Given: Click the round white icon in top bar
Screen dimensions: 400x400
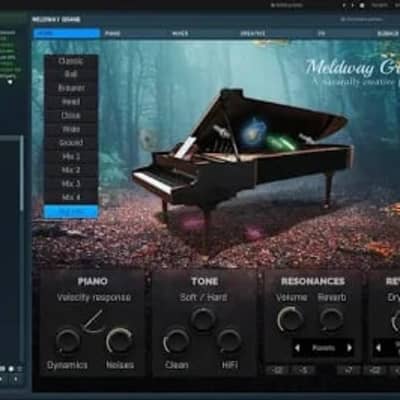Looking at the screenshot, I should [362, 6].
